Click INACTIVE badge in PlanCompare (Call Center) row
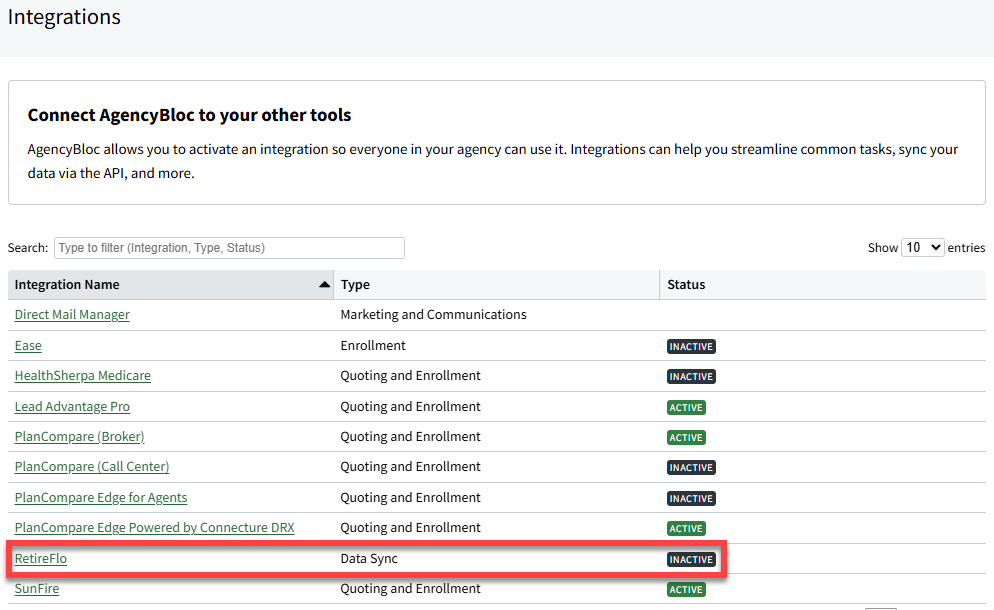The height and width of the screenshot is (610, 994). [x=691, y=467]
